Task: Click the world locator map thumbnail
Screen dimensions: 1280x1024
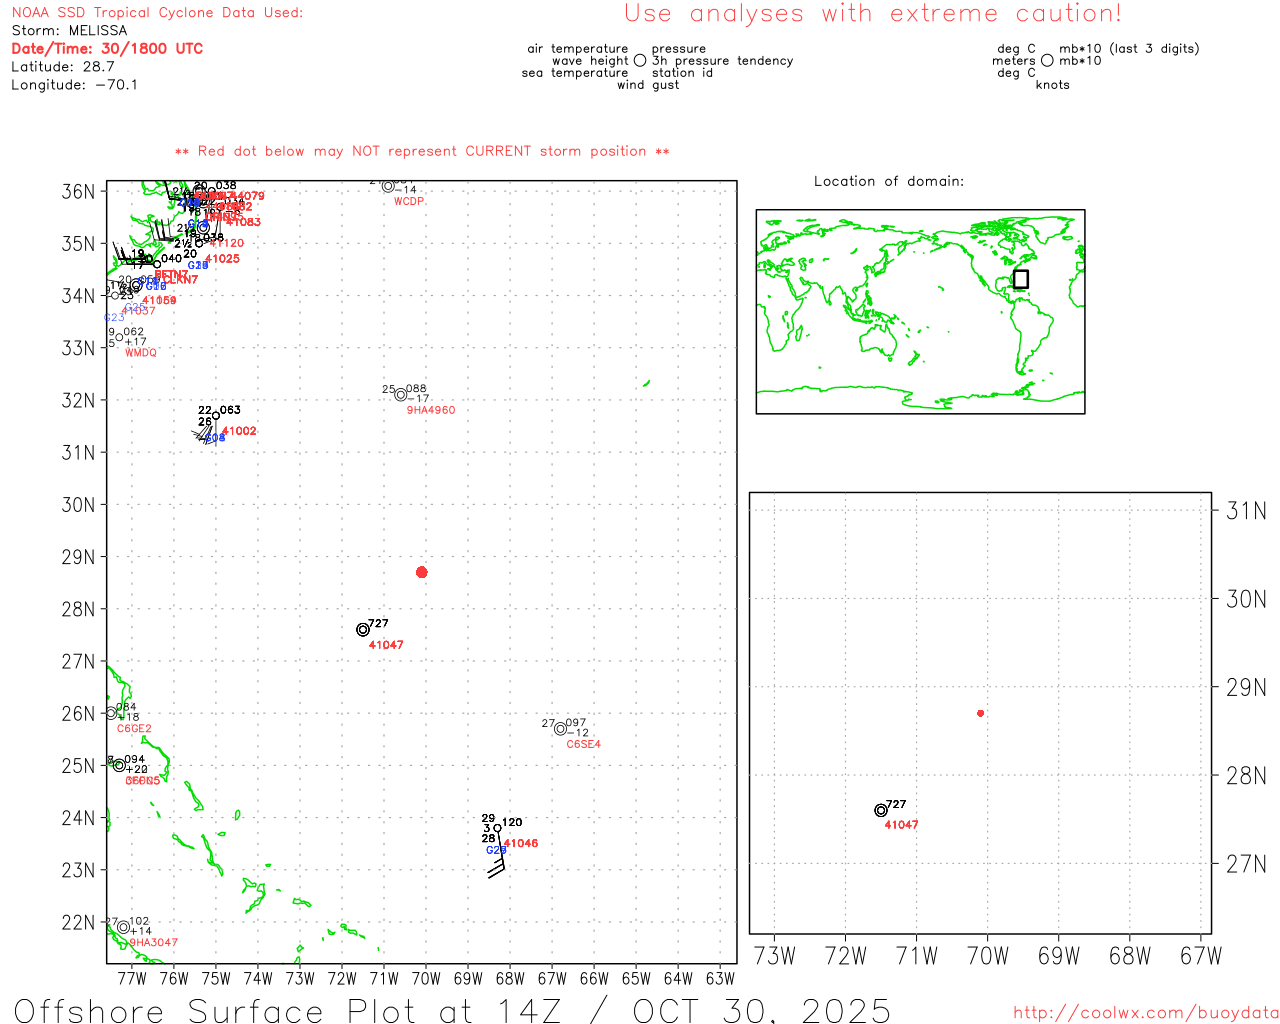Action: point(921,311)
